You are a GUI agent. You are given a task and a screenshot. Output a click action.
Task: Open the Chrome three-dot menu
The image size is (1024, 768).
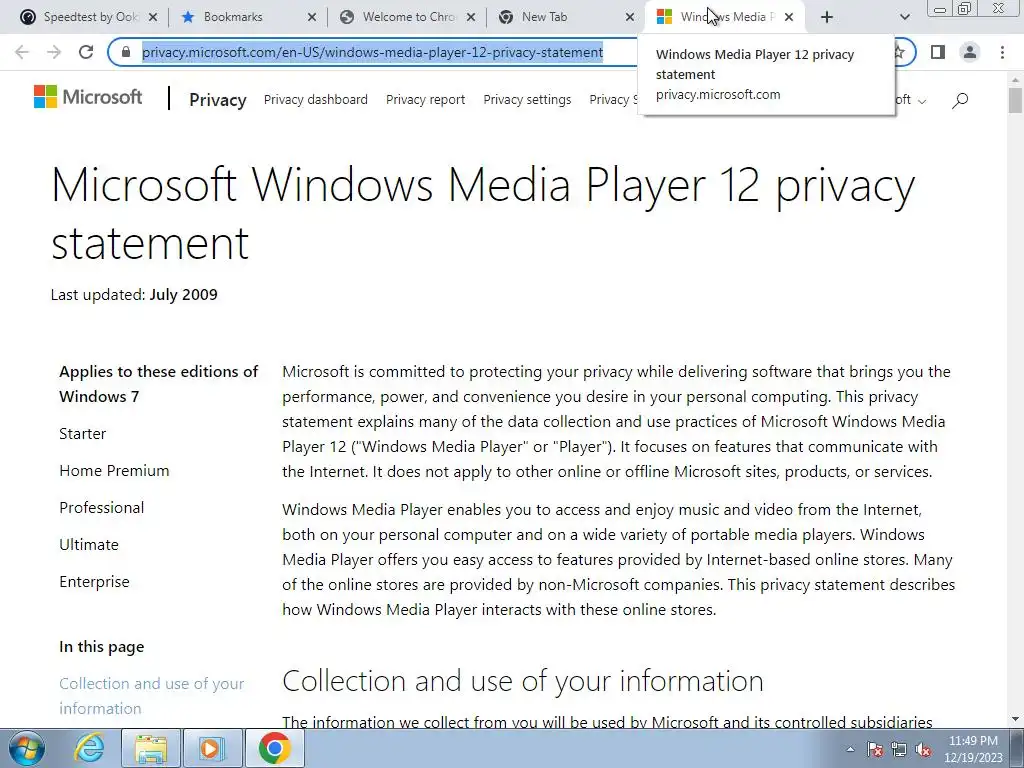click(x=1002, y=52)
